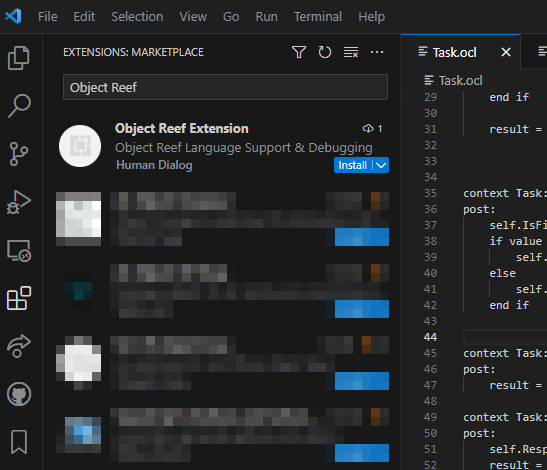Click Object Reef Extension logo thumbnail
This screenshot has height=470, width=547.
tap(80, 146)
